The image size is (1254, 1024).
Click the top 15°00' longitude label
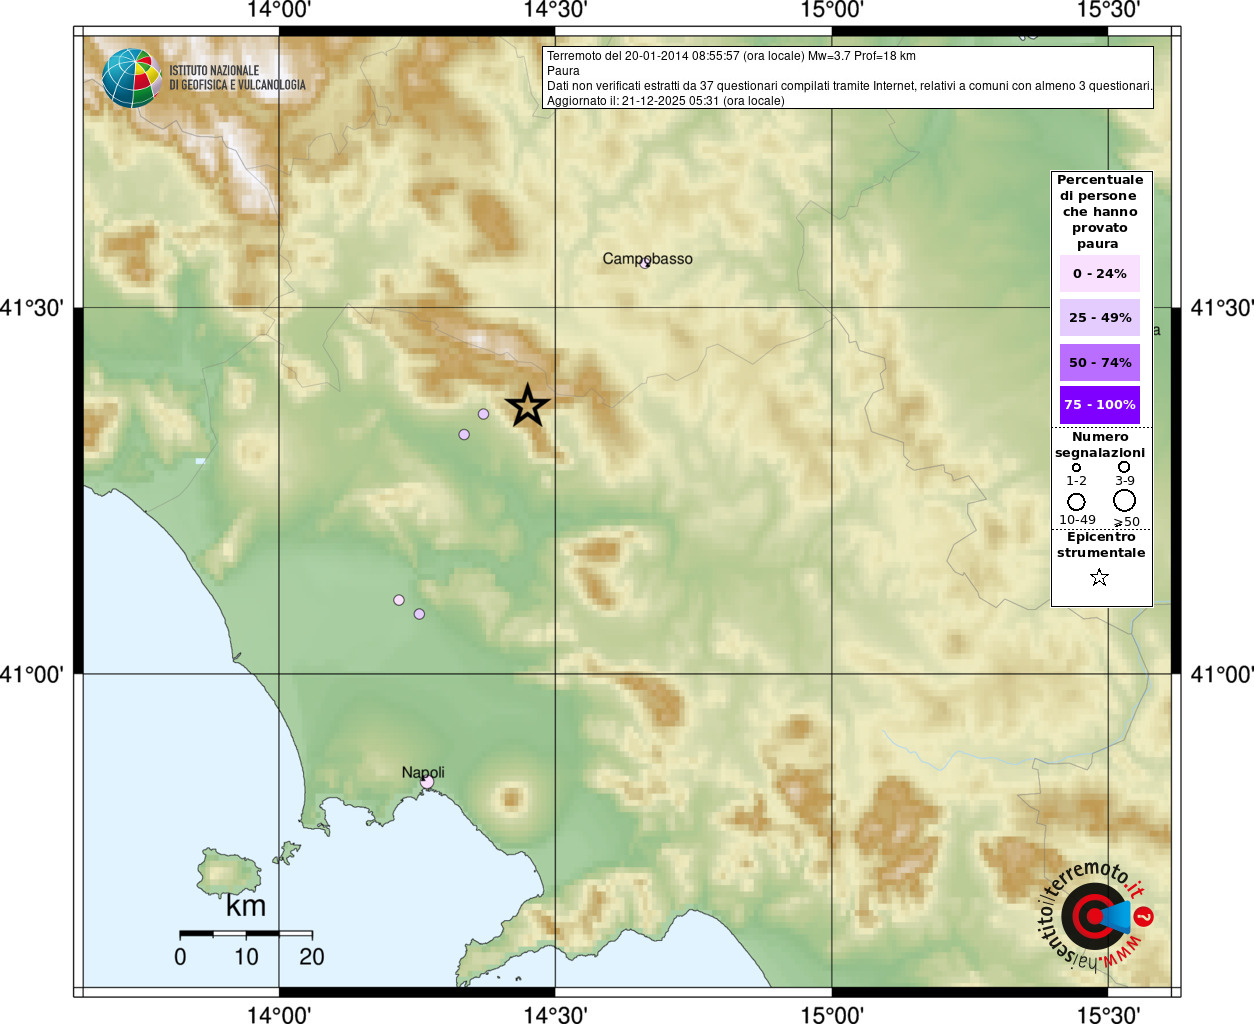pos(832,10)
